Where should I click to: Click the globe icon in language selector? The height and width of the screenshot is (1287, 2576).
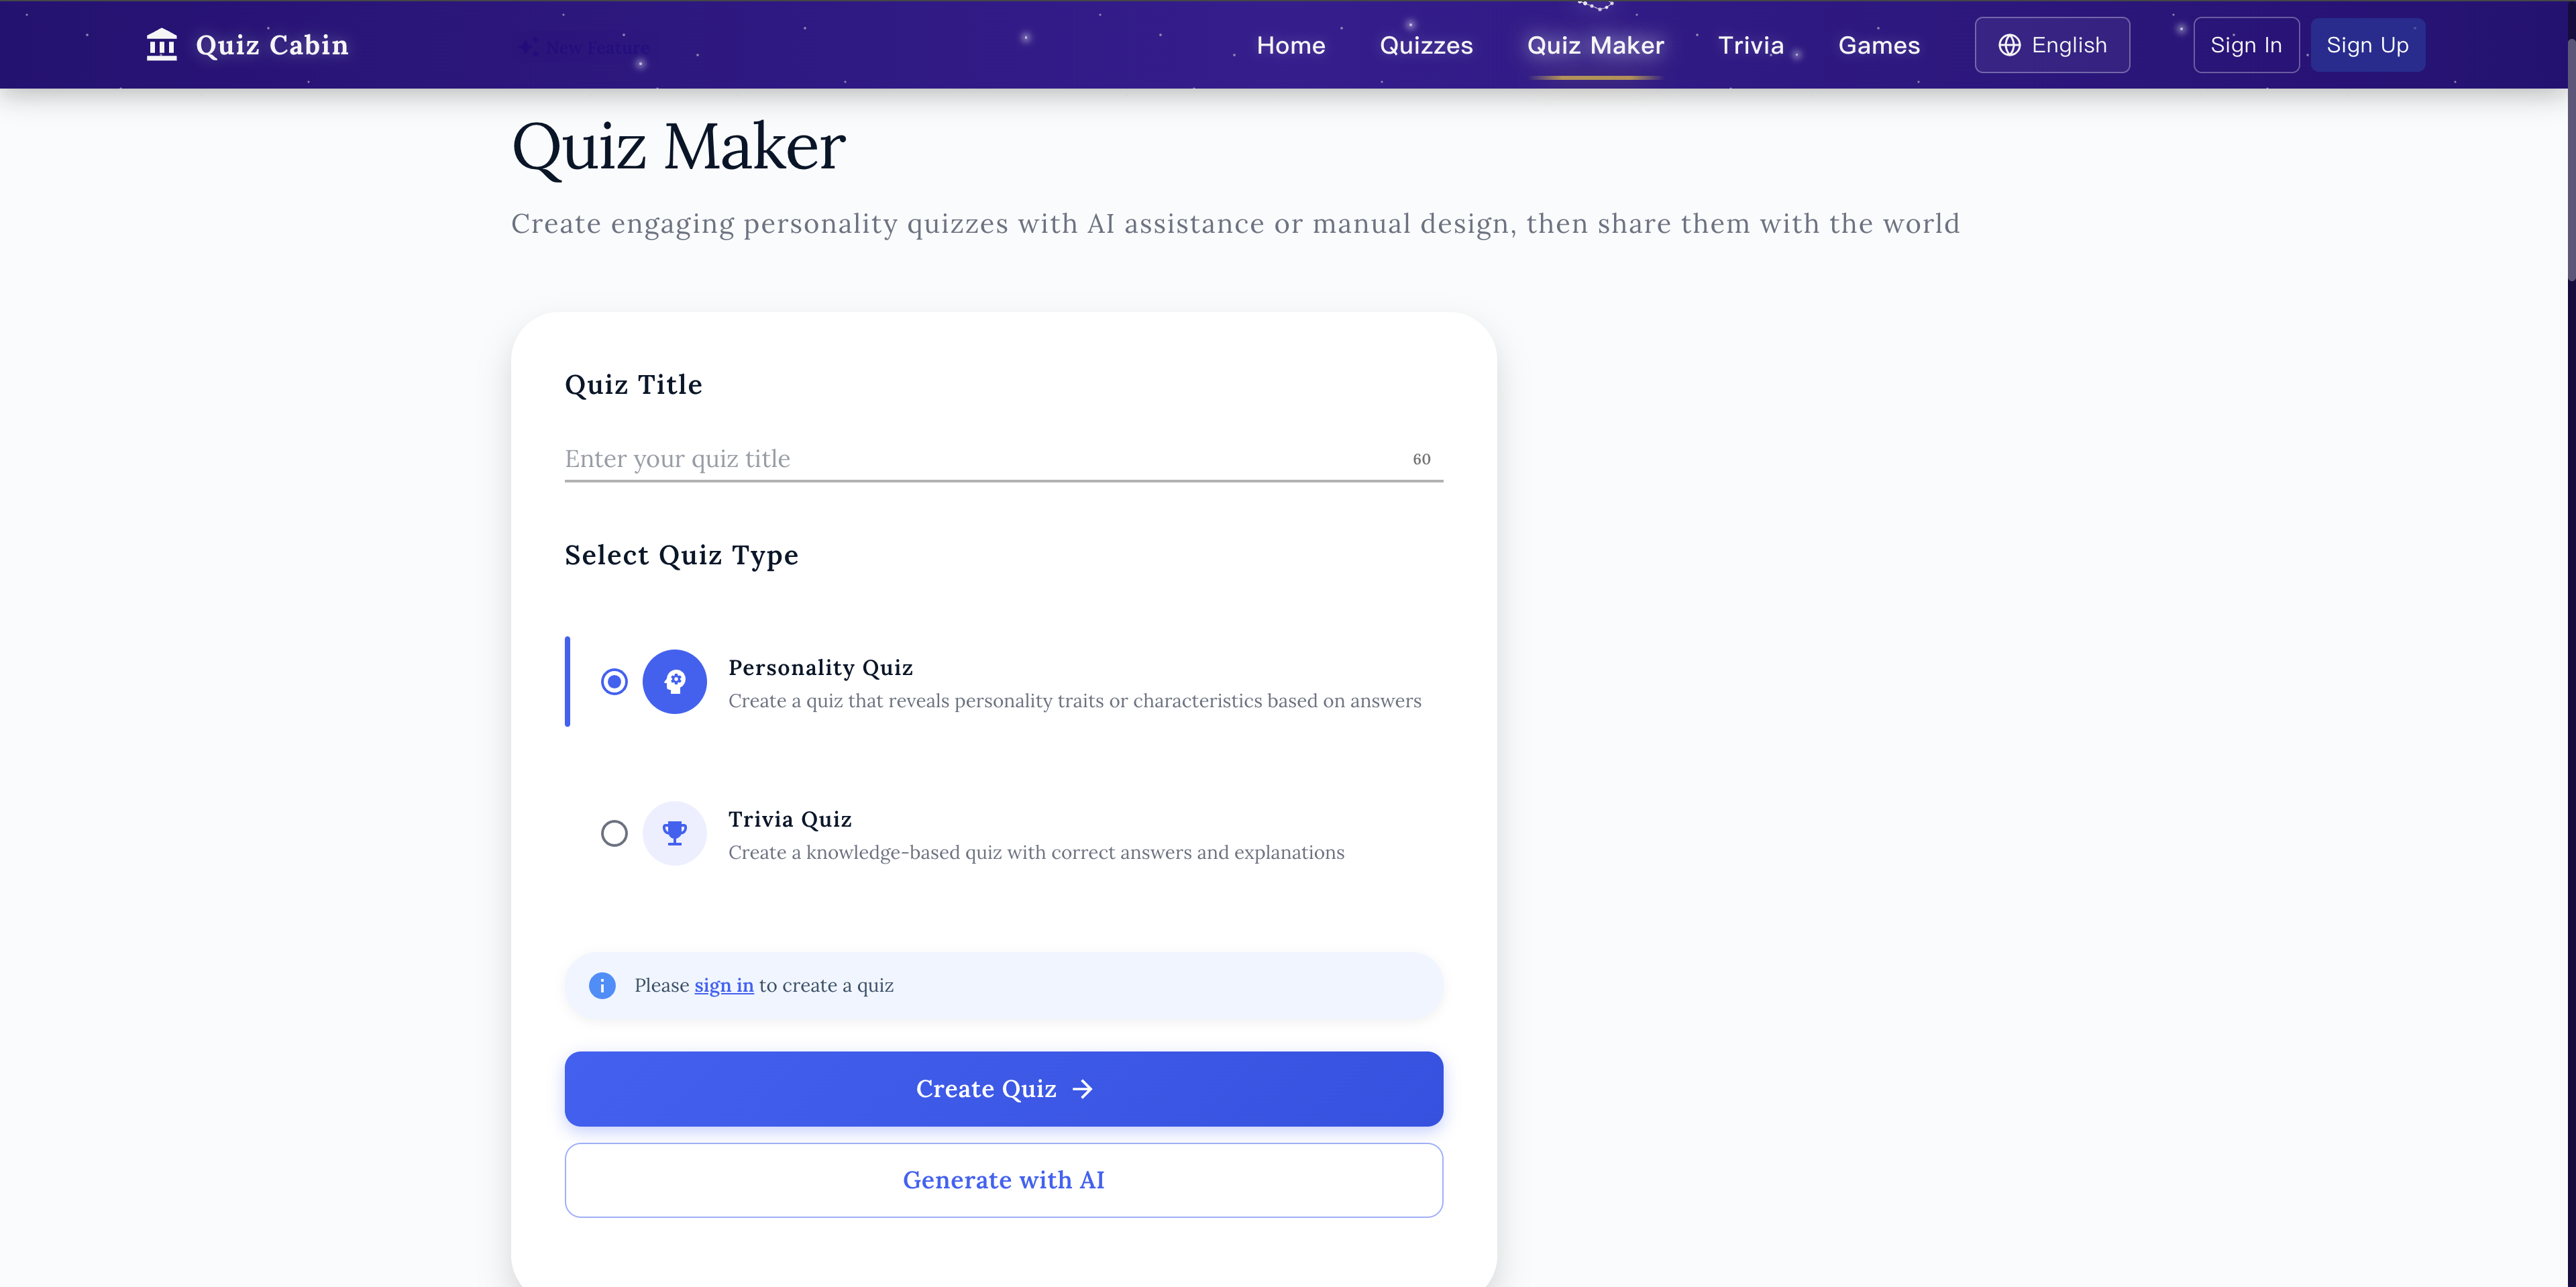(2009, 45)
